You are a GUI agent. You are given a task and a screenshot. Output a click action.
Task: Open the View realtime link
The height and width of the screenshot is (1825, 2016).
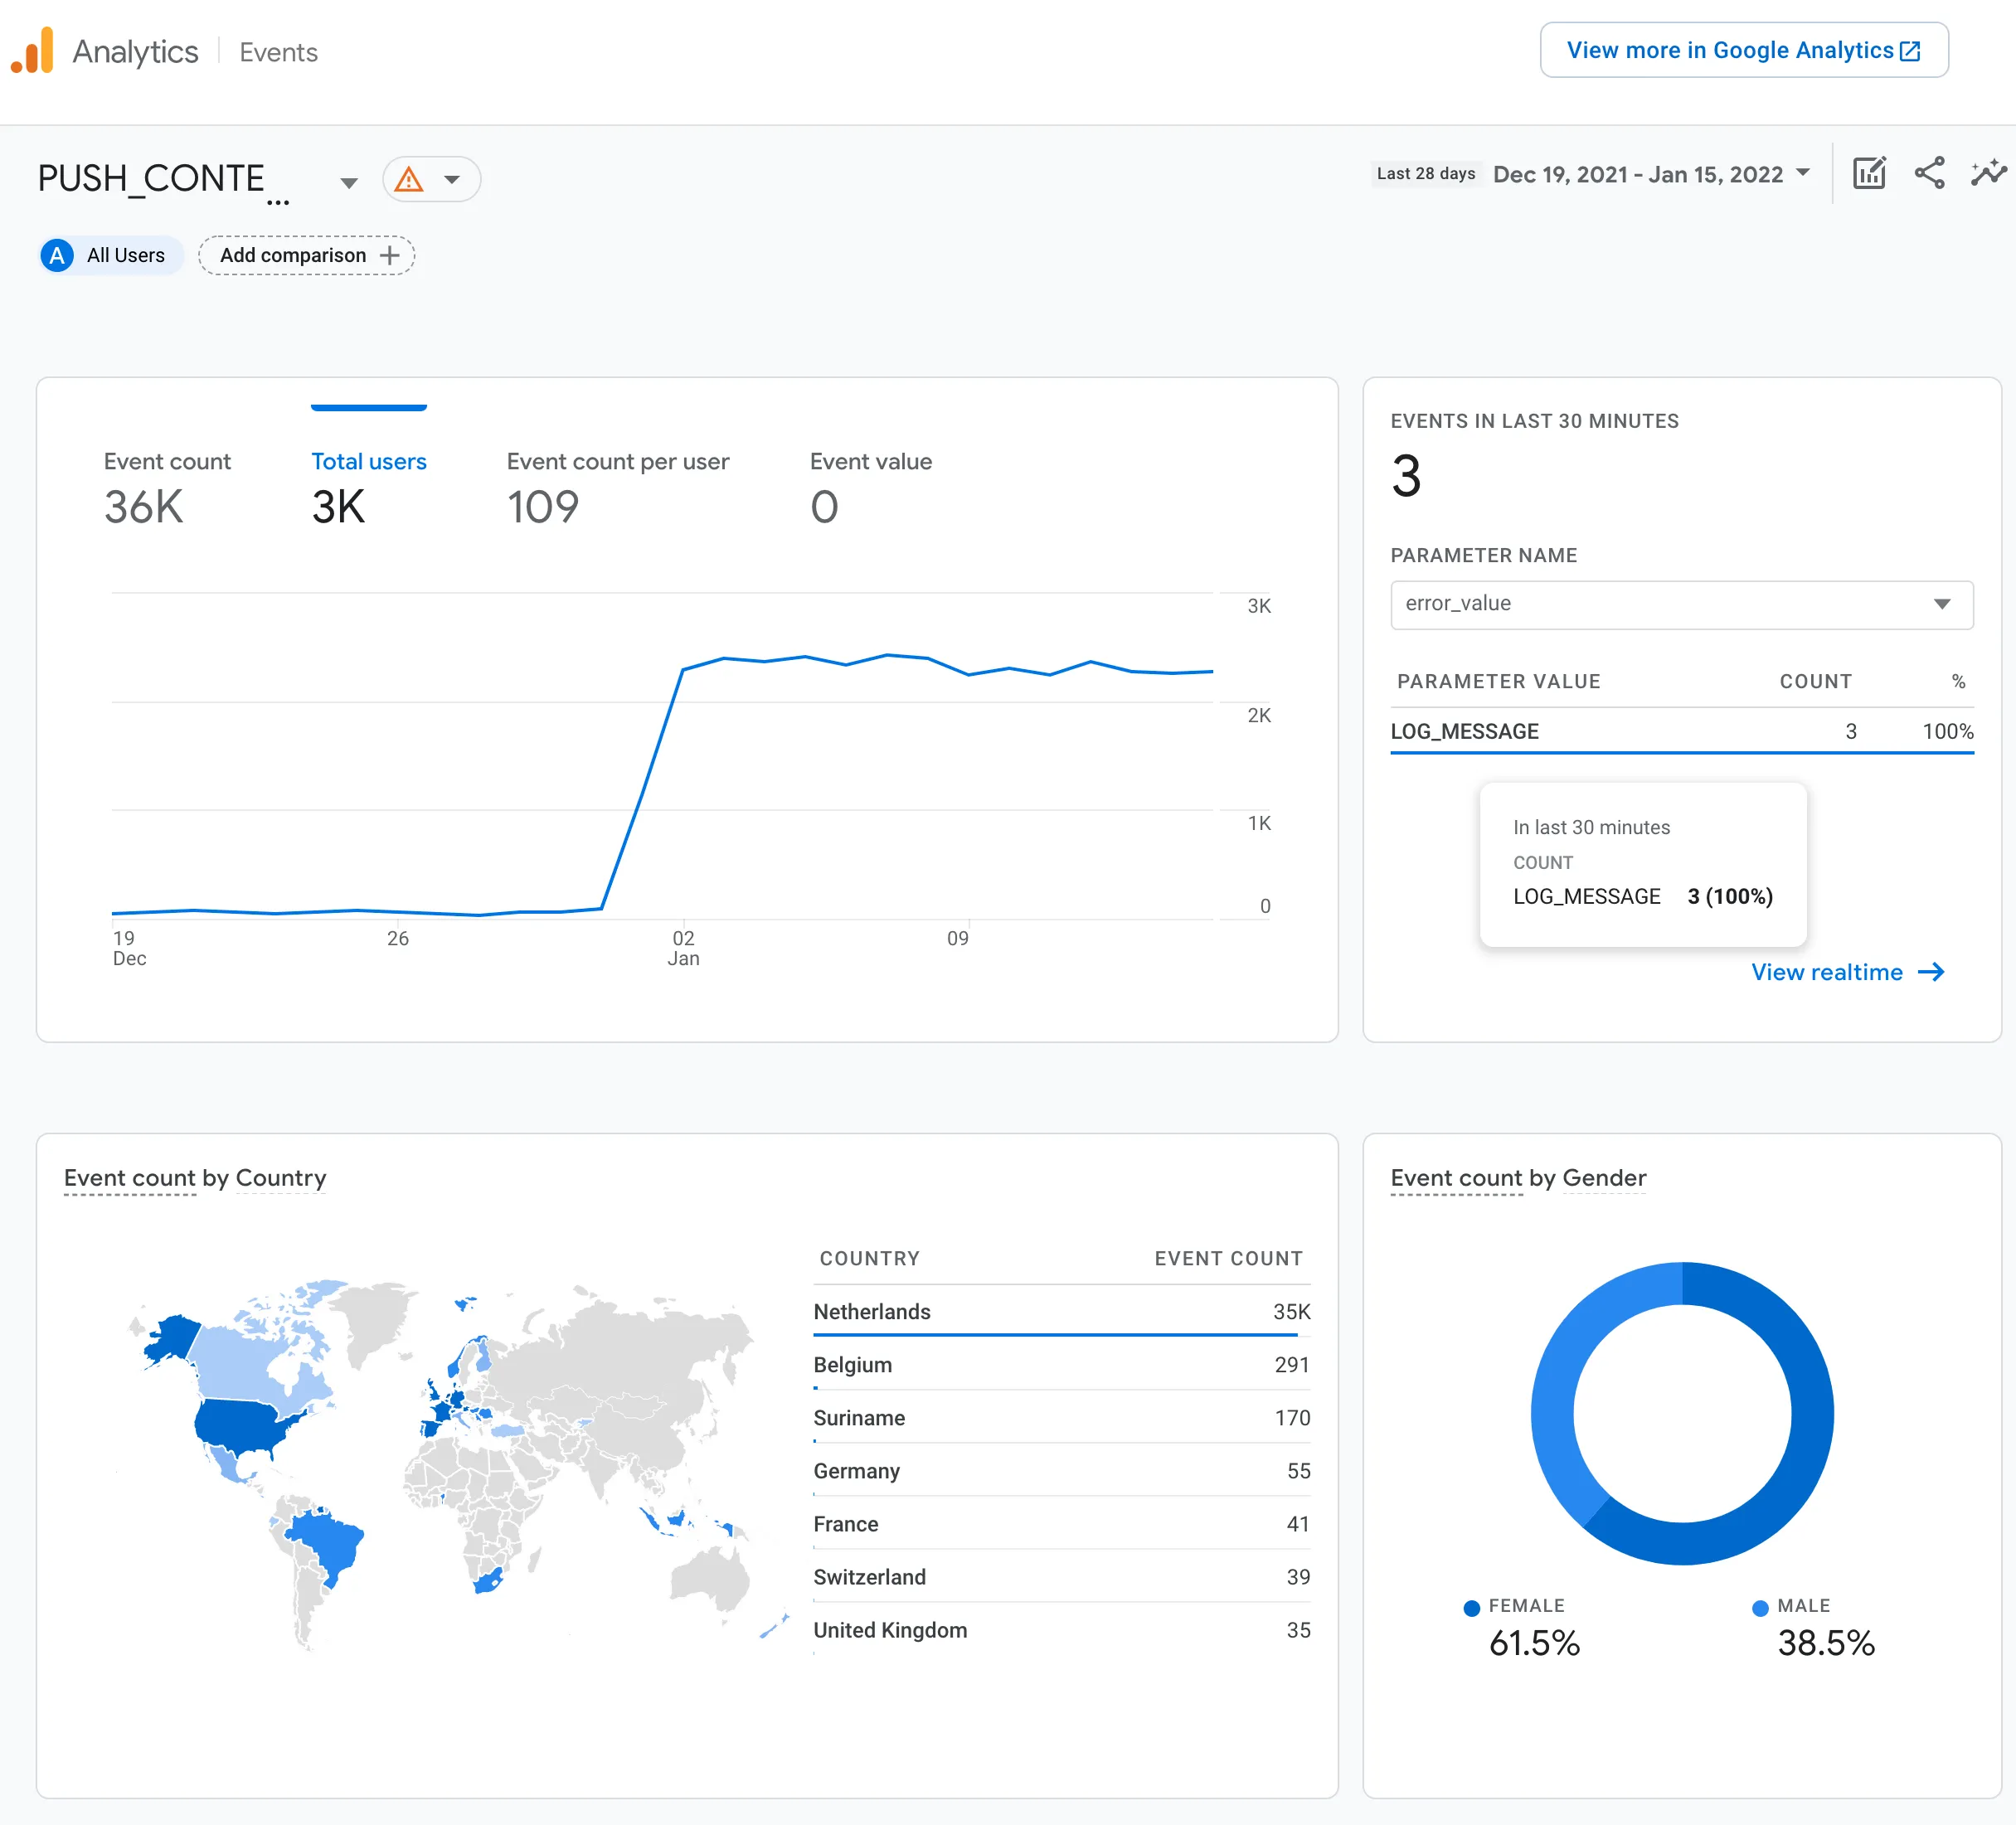tap(1826, 972)
